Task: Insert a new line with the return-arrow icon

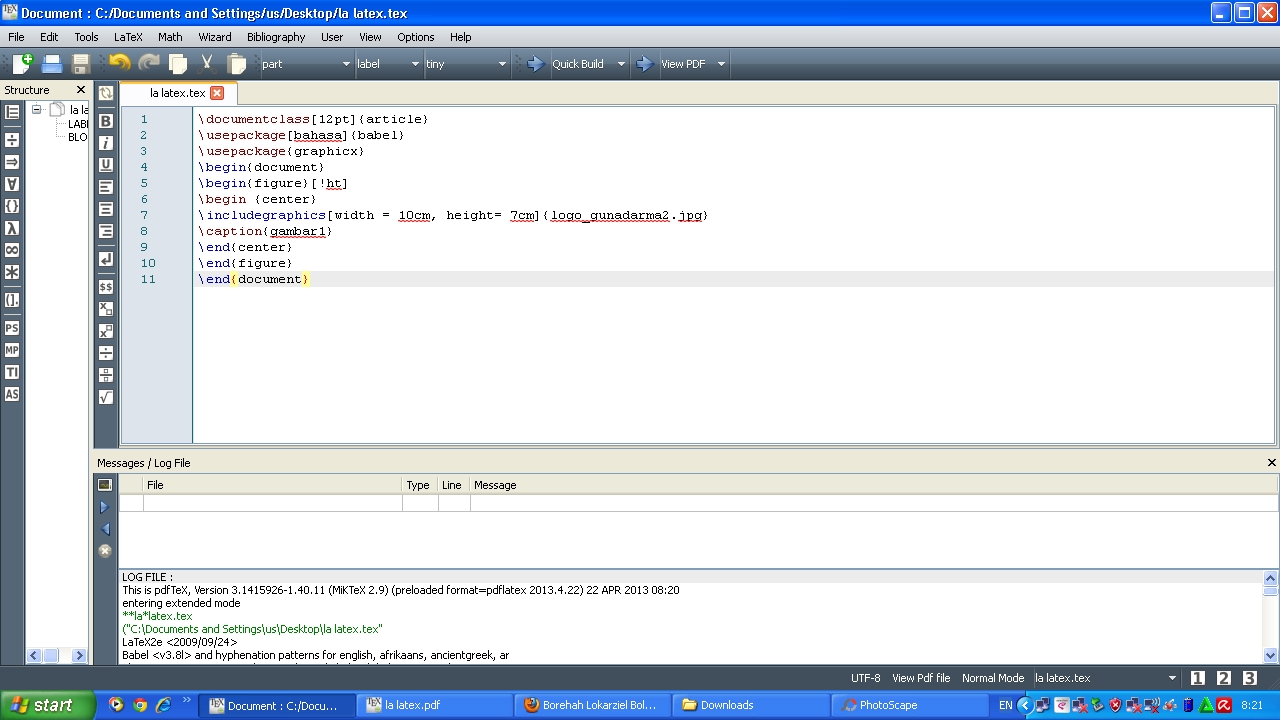Action: (x=105, y=259)
